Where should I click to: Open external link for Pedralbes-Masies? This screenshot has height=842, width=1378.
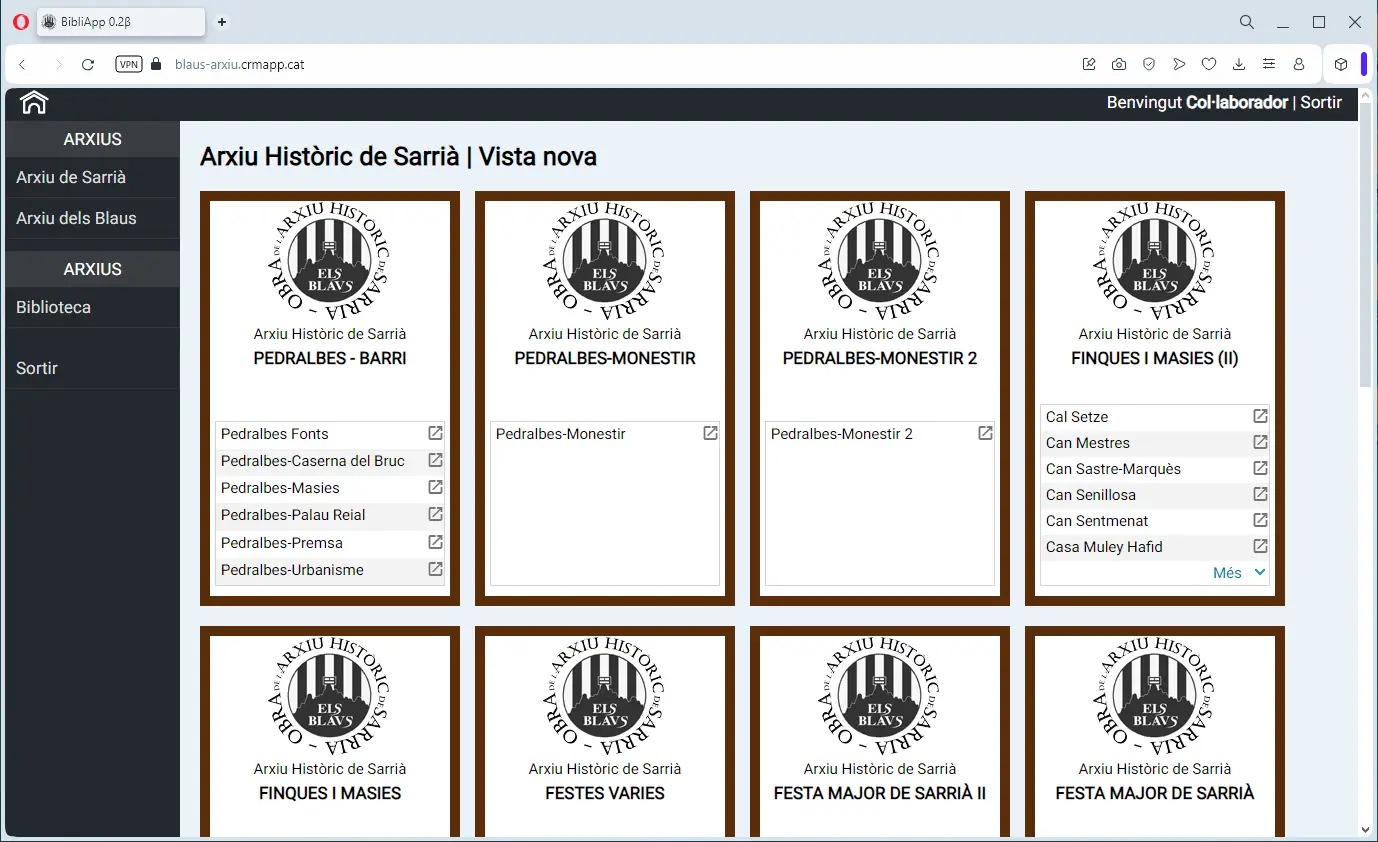point(435,487)
